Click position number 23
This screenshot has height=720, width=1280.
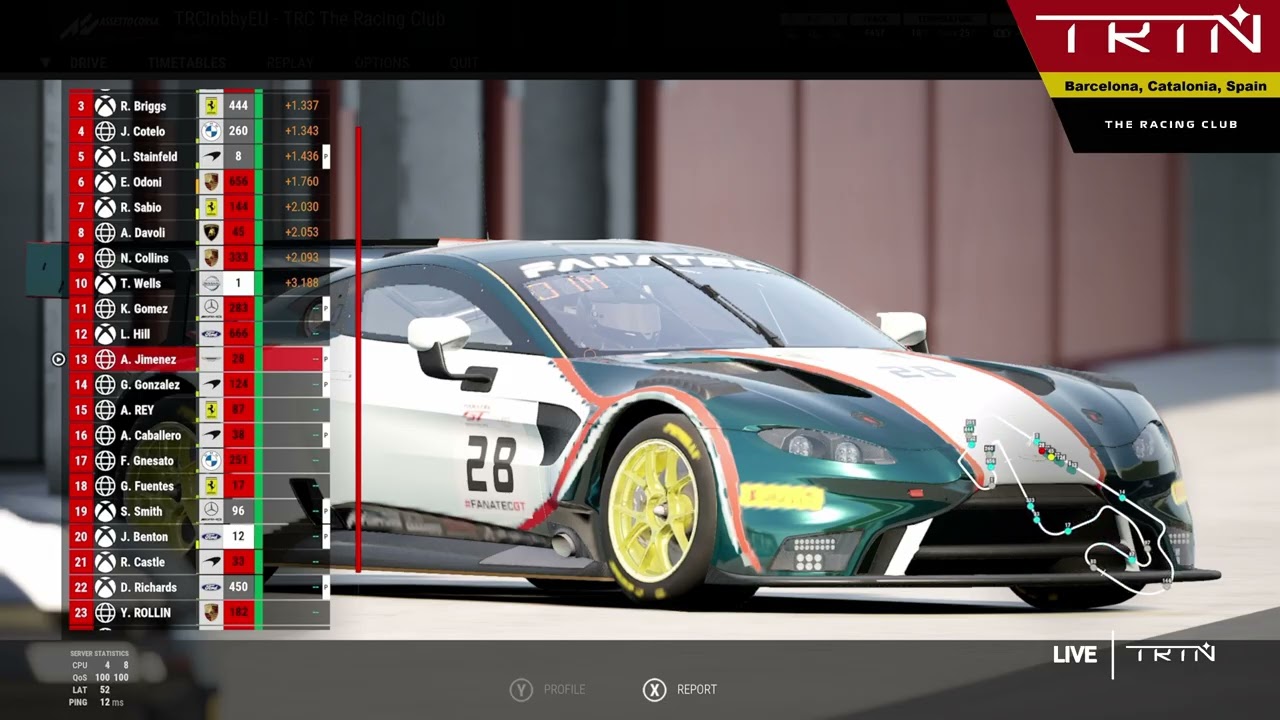81,613
